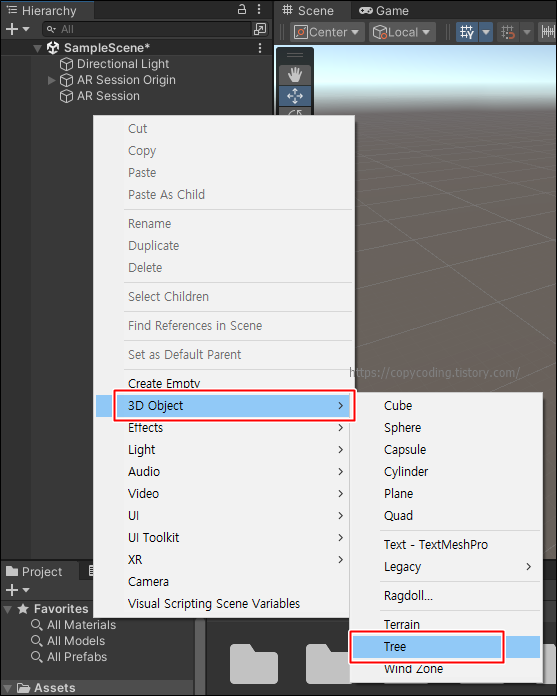The height and width of the screenshot is (696, 557).
Task: Collapse the SampleScene tree
Action: tap(38, 48)
